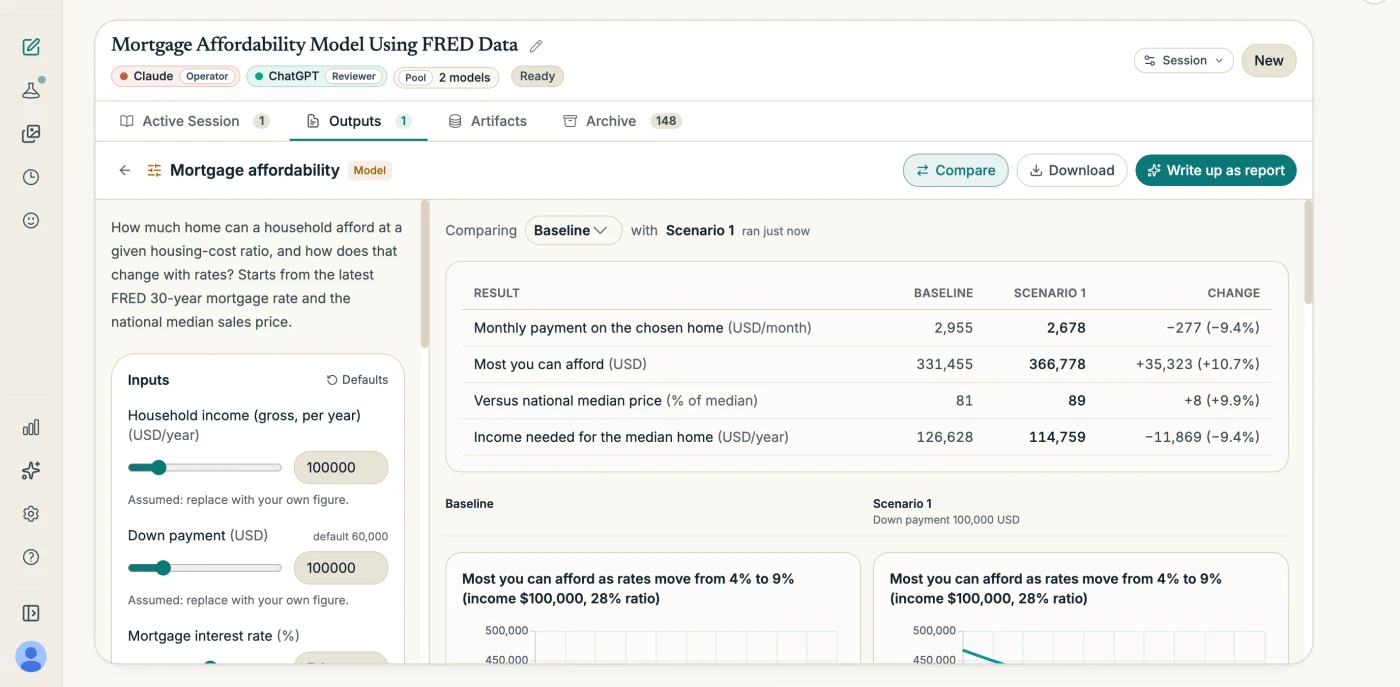Click Write up as report

pyautogui.click(x=1216, y=170)
